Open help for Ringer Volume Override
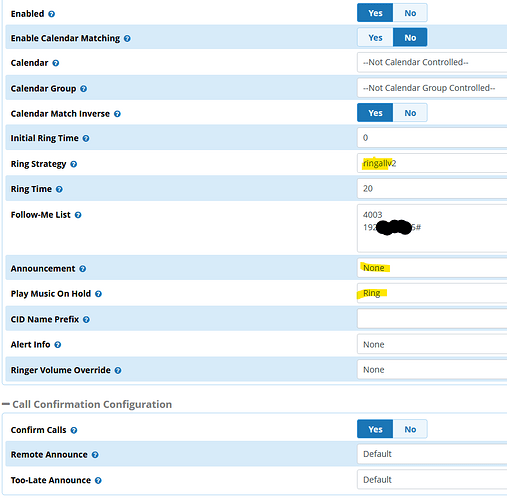Viewport: 507px width, 500px height. 118,370
